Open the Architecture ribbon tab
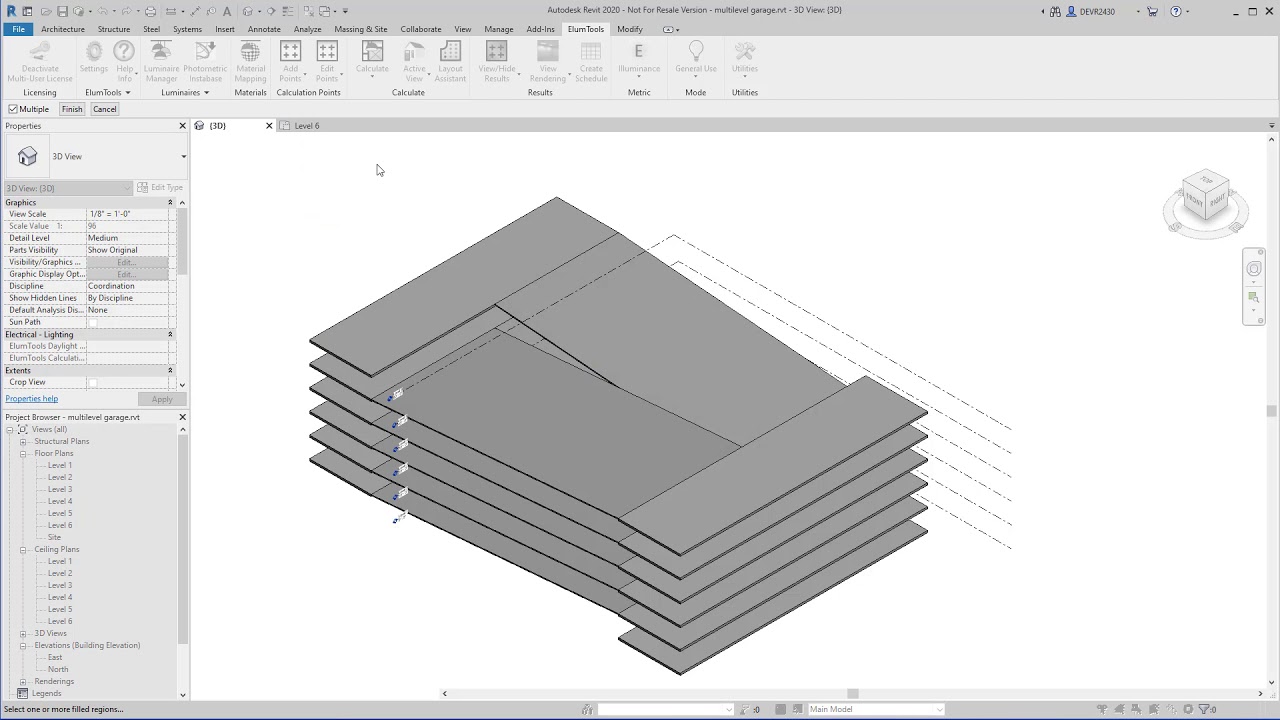The height and width of the screenshot is (720, 1280). pyautogui.click(x=63, y=29)
